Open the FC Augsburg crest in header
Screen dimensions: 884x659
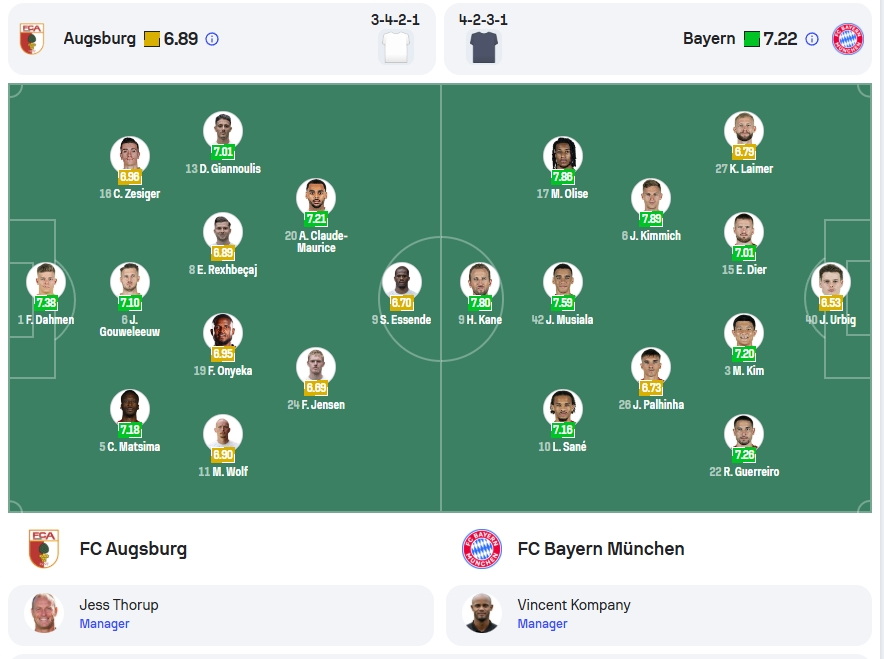coord(32,38)
